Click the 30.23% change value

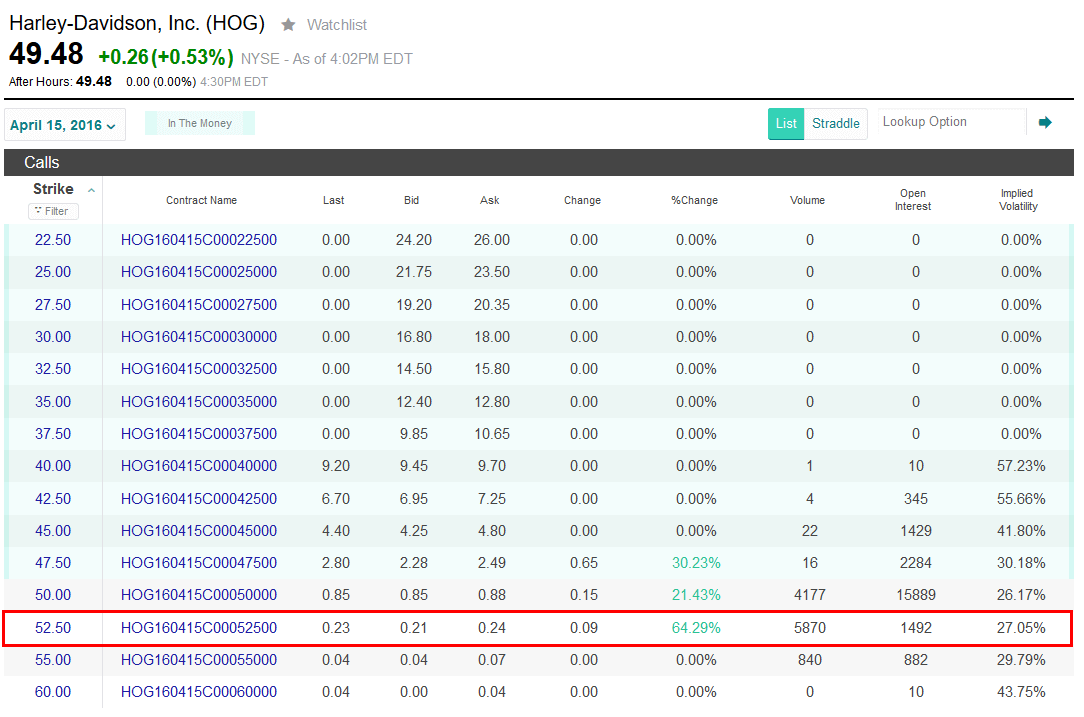tap(696, 563)
